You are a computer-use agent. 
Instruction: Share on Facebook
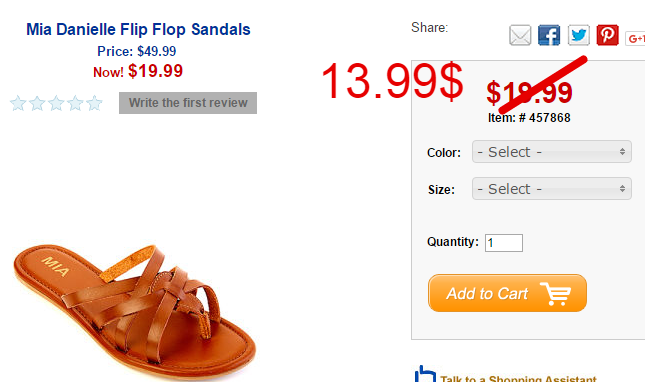pos(549,35)
